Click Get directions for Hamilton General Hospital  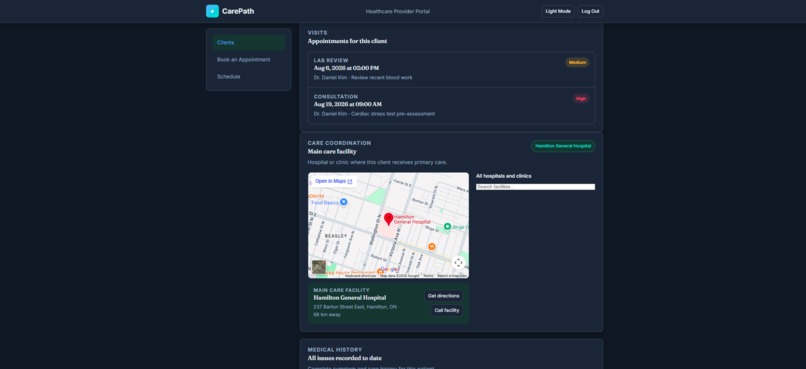point(444,296)
